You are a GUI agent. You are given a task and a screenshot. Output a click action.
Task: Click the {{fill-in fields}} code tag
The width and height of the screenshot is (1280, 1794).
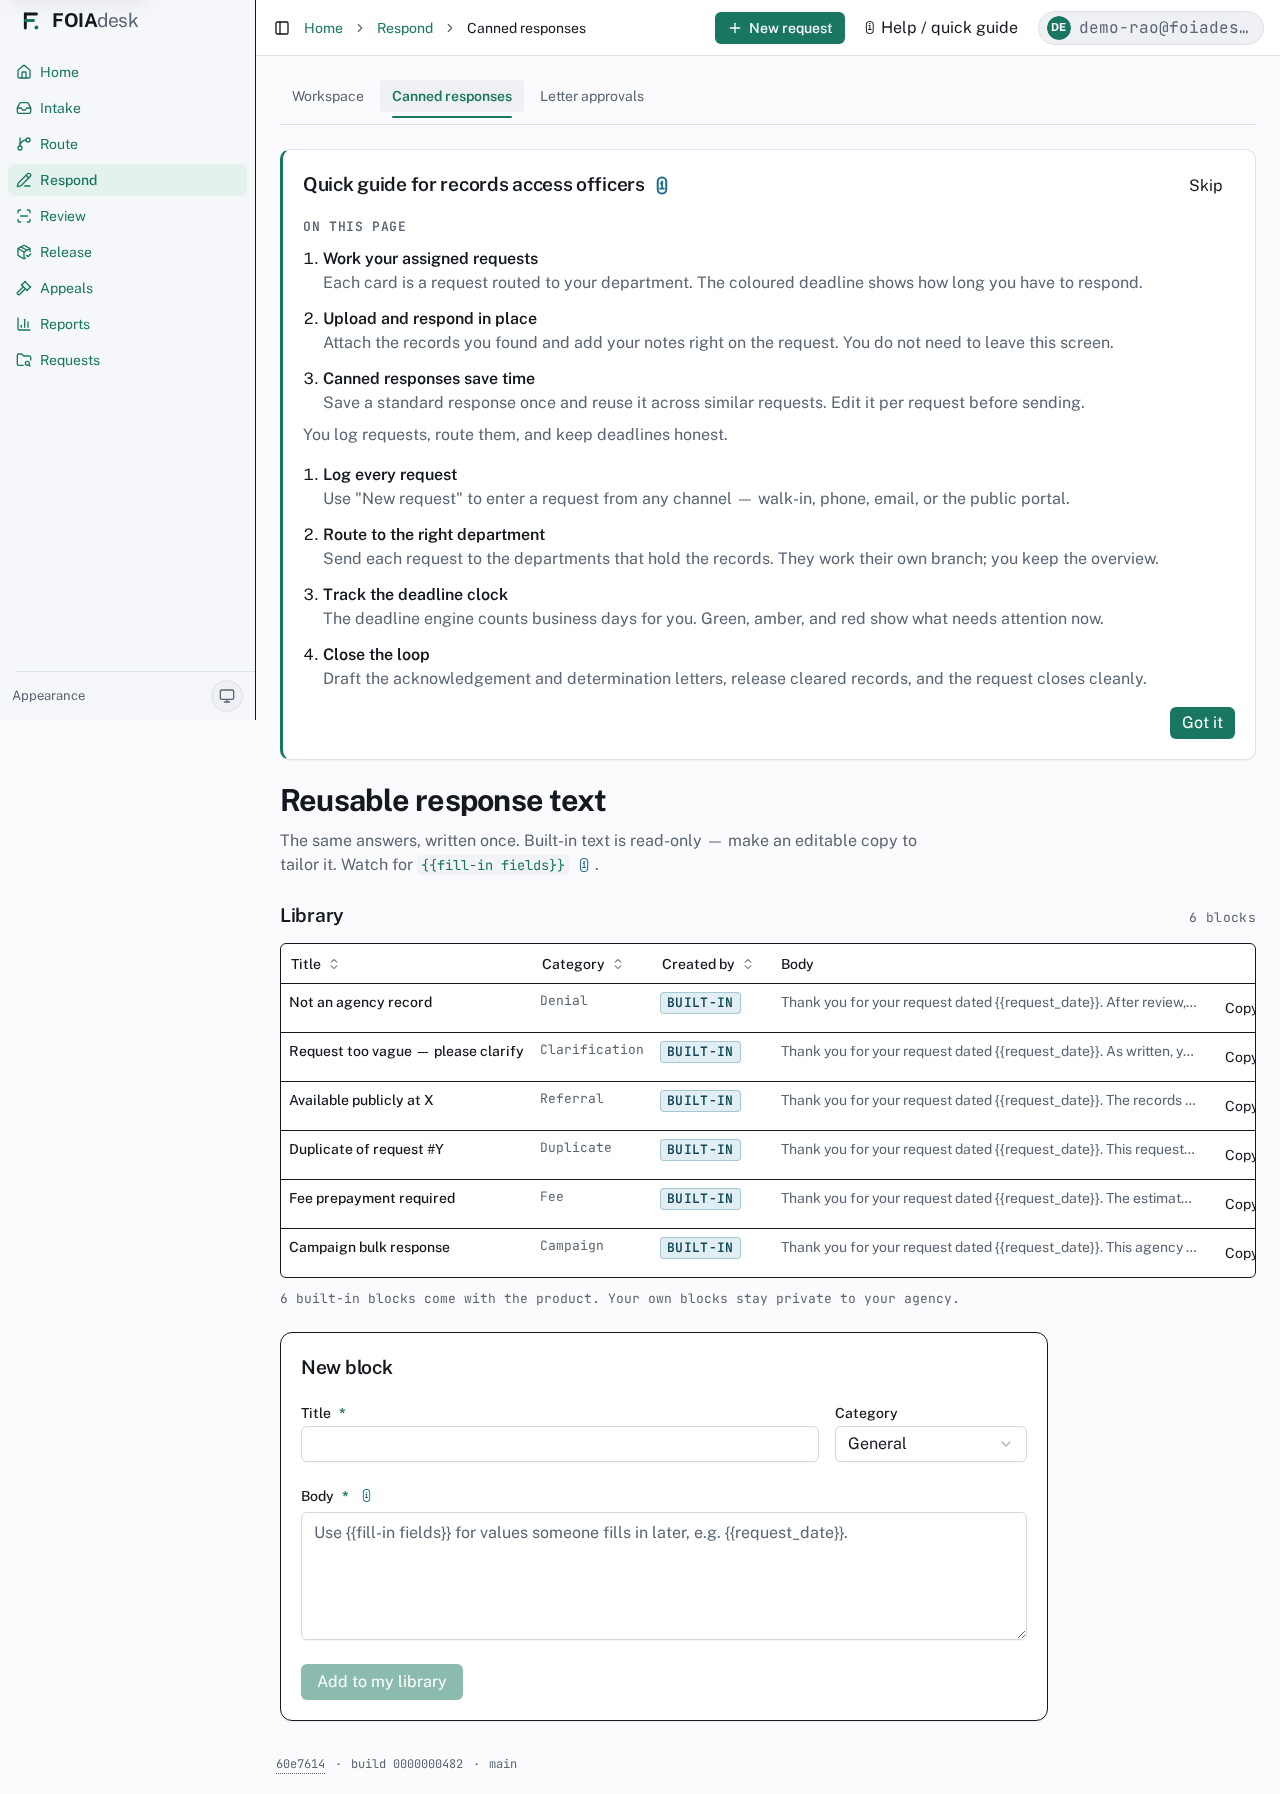point(493,865)
